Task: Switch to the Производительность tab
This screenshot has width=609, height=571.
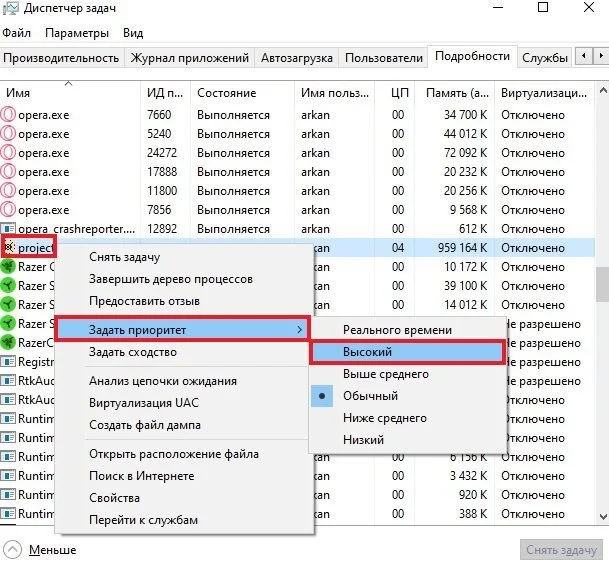Action: coord(61,58)
